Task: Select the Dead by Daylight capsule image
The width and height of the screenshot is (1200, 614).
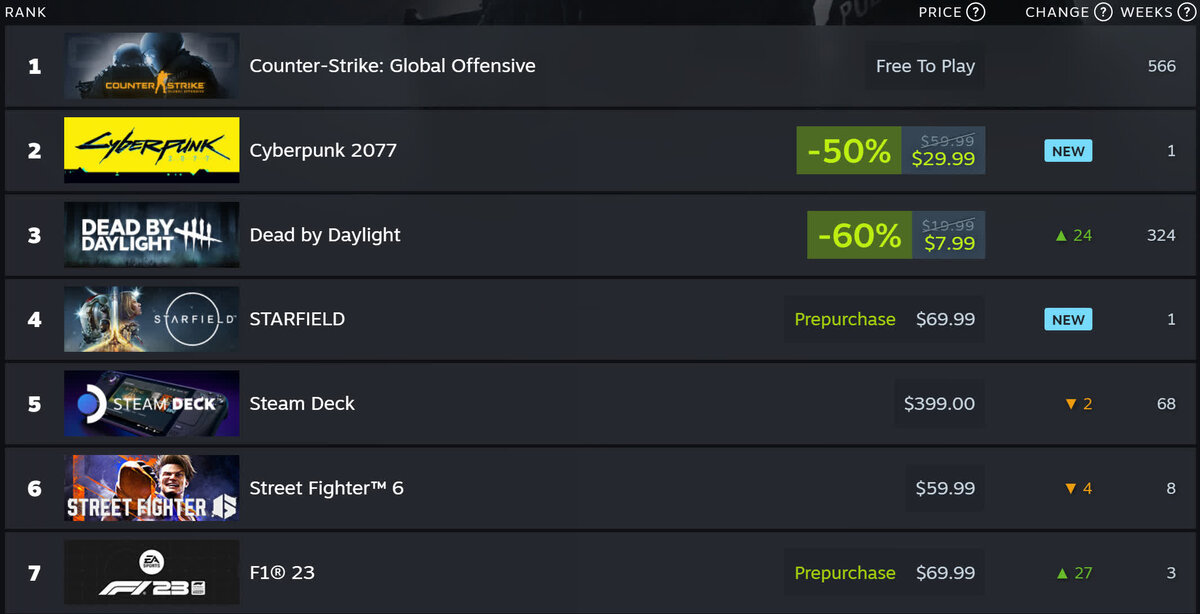Action: click(x=152, y=235)
